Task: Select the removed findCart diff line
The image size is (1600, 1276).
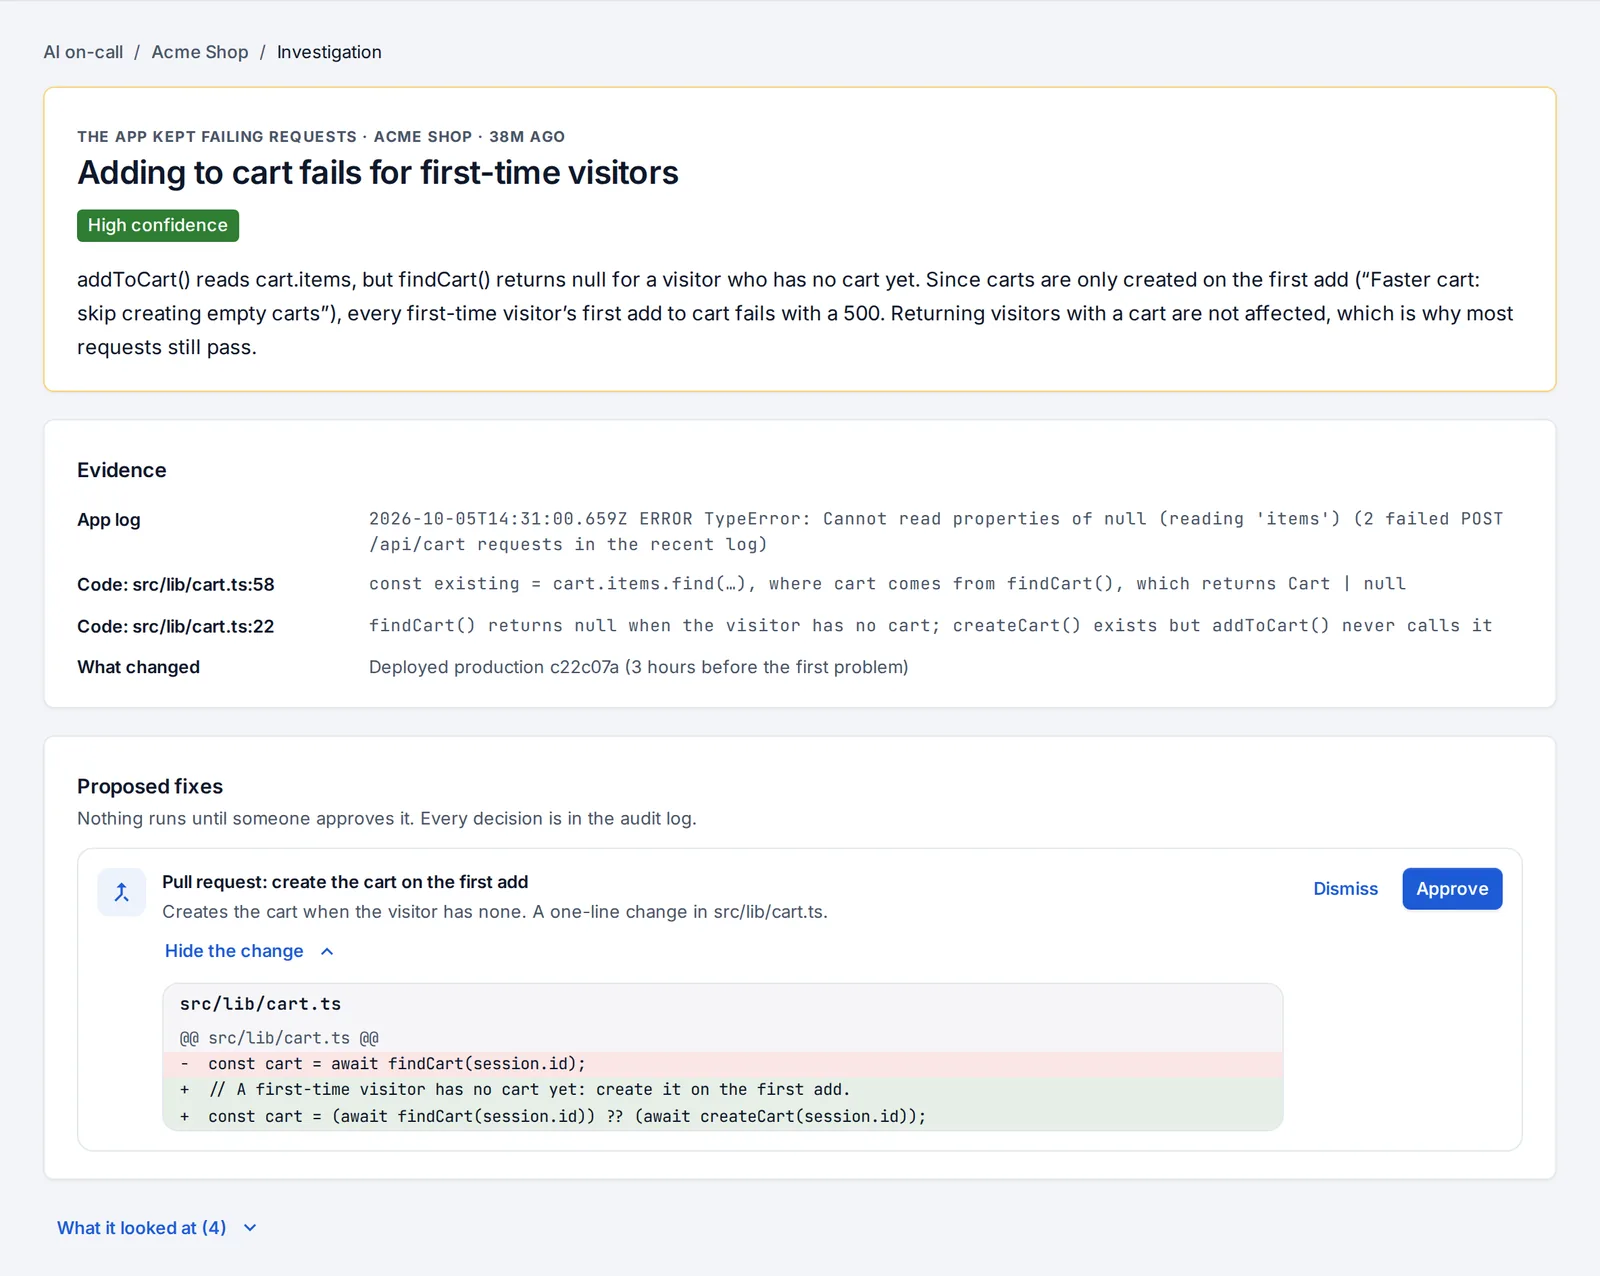Action: 723,1064
